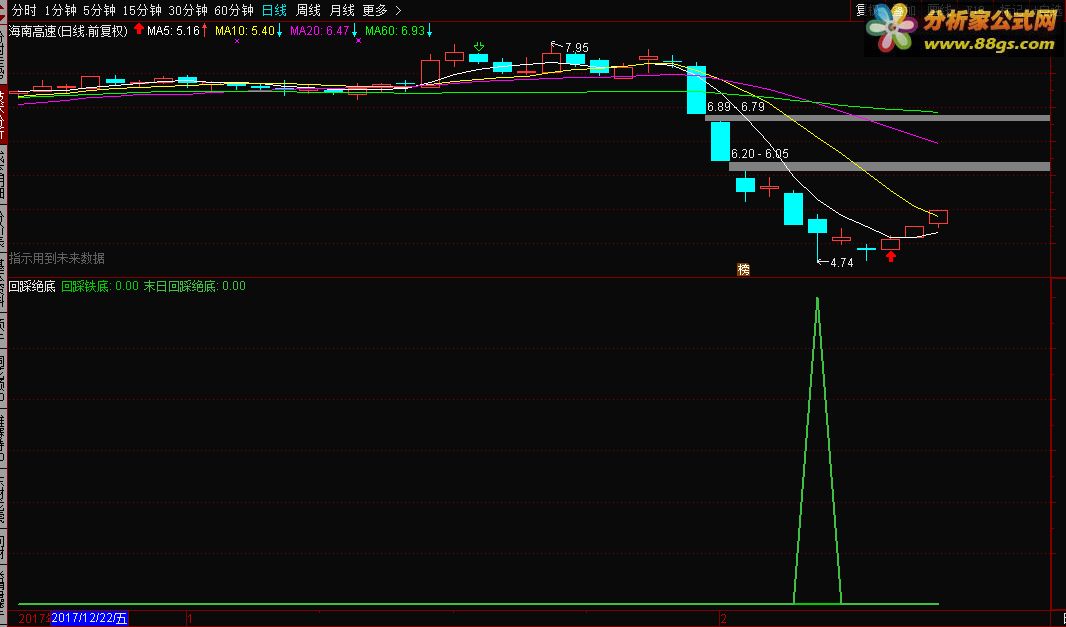
Task: Click the large cyan gap-down candle above 6.89 - 6.79
Action: point(696,90)
